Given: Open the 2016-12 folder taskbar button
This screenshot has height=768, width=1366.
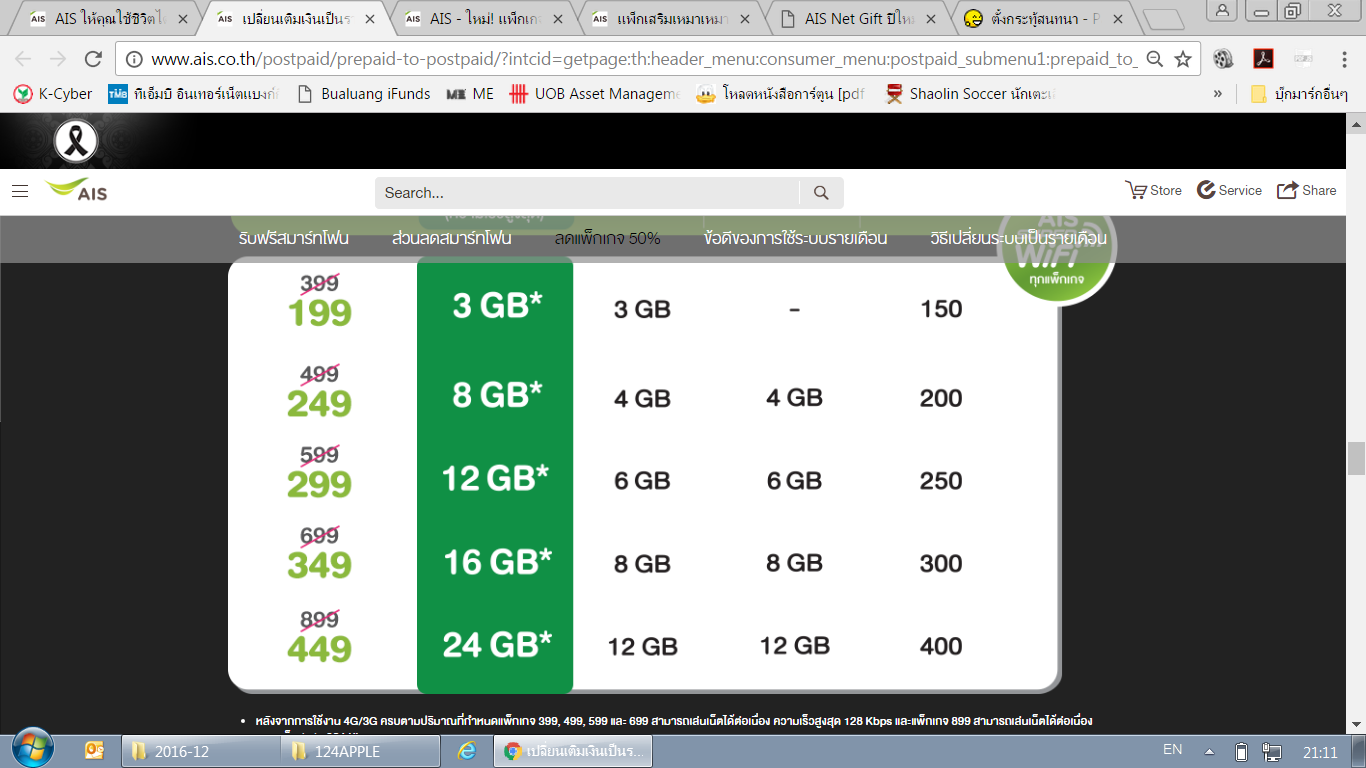Looking at the screenshot, I should coord(200,751).
